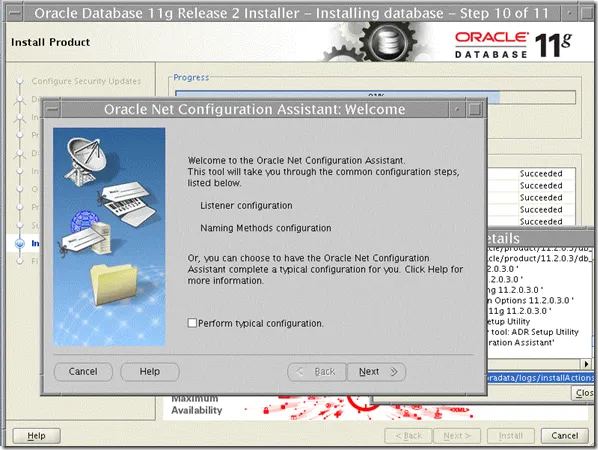Image resolution: width=598 pixels, height=450 pixels.
Task: Click the installActions log file path
Action: tap(541, 378)
